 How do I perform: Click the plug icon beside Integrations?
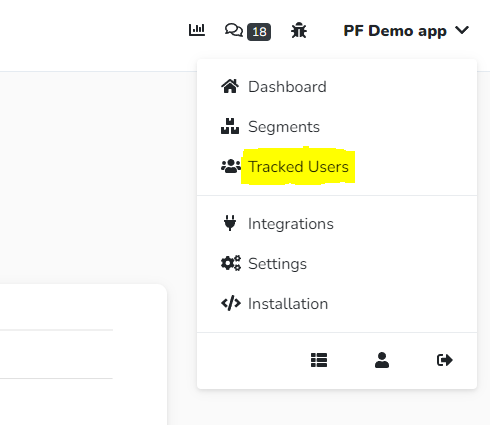(230, 223)
